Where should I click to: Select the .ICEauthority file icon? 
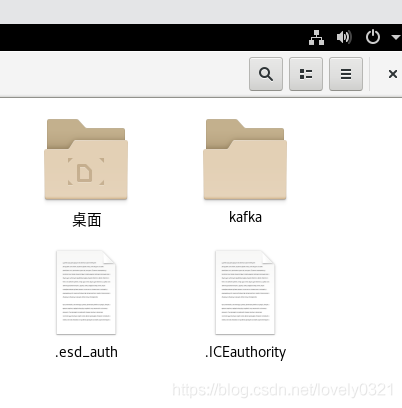pos(245,292)
